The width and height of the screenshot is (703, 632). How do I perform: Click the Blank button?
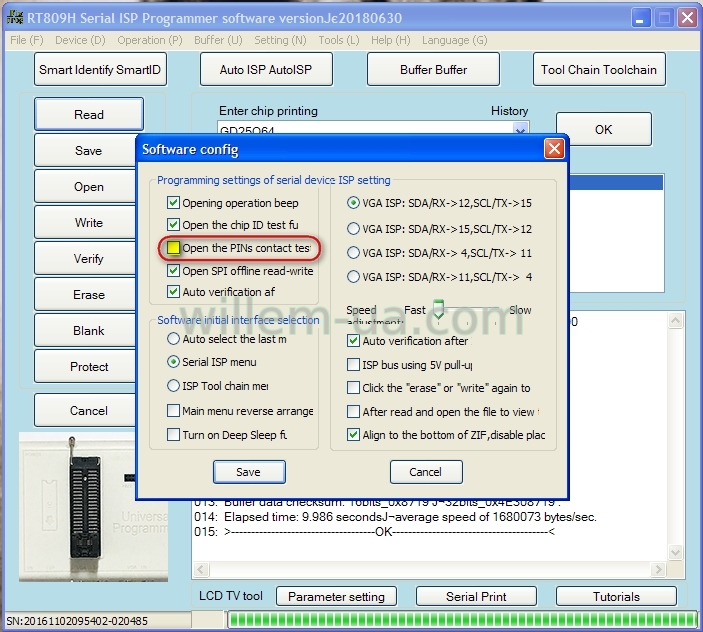[85, 330]
